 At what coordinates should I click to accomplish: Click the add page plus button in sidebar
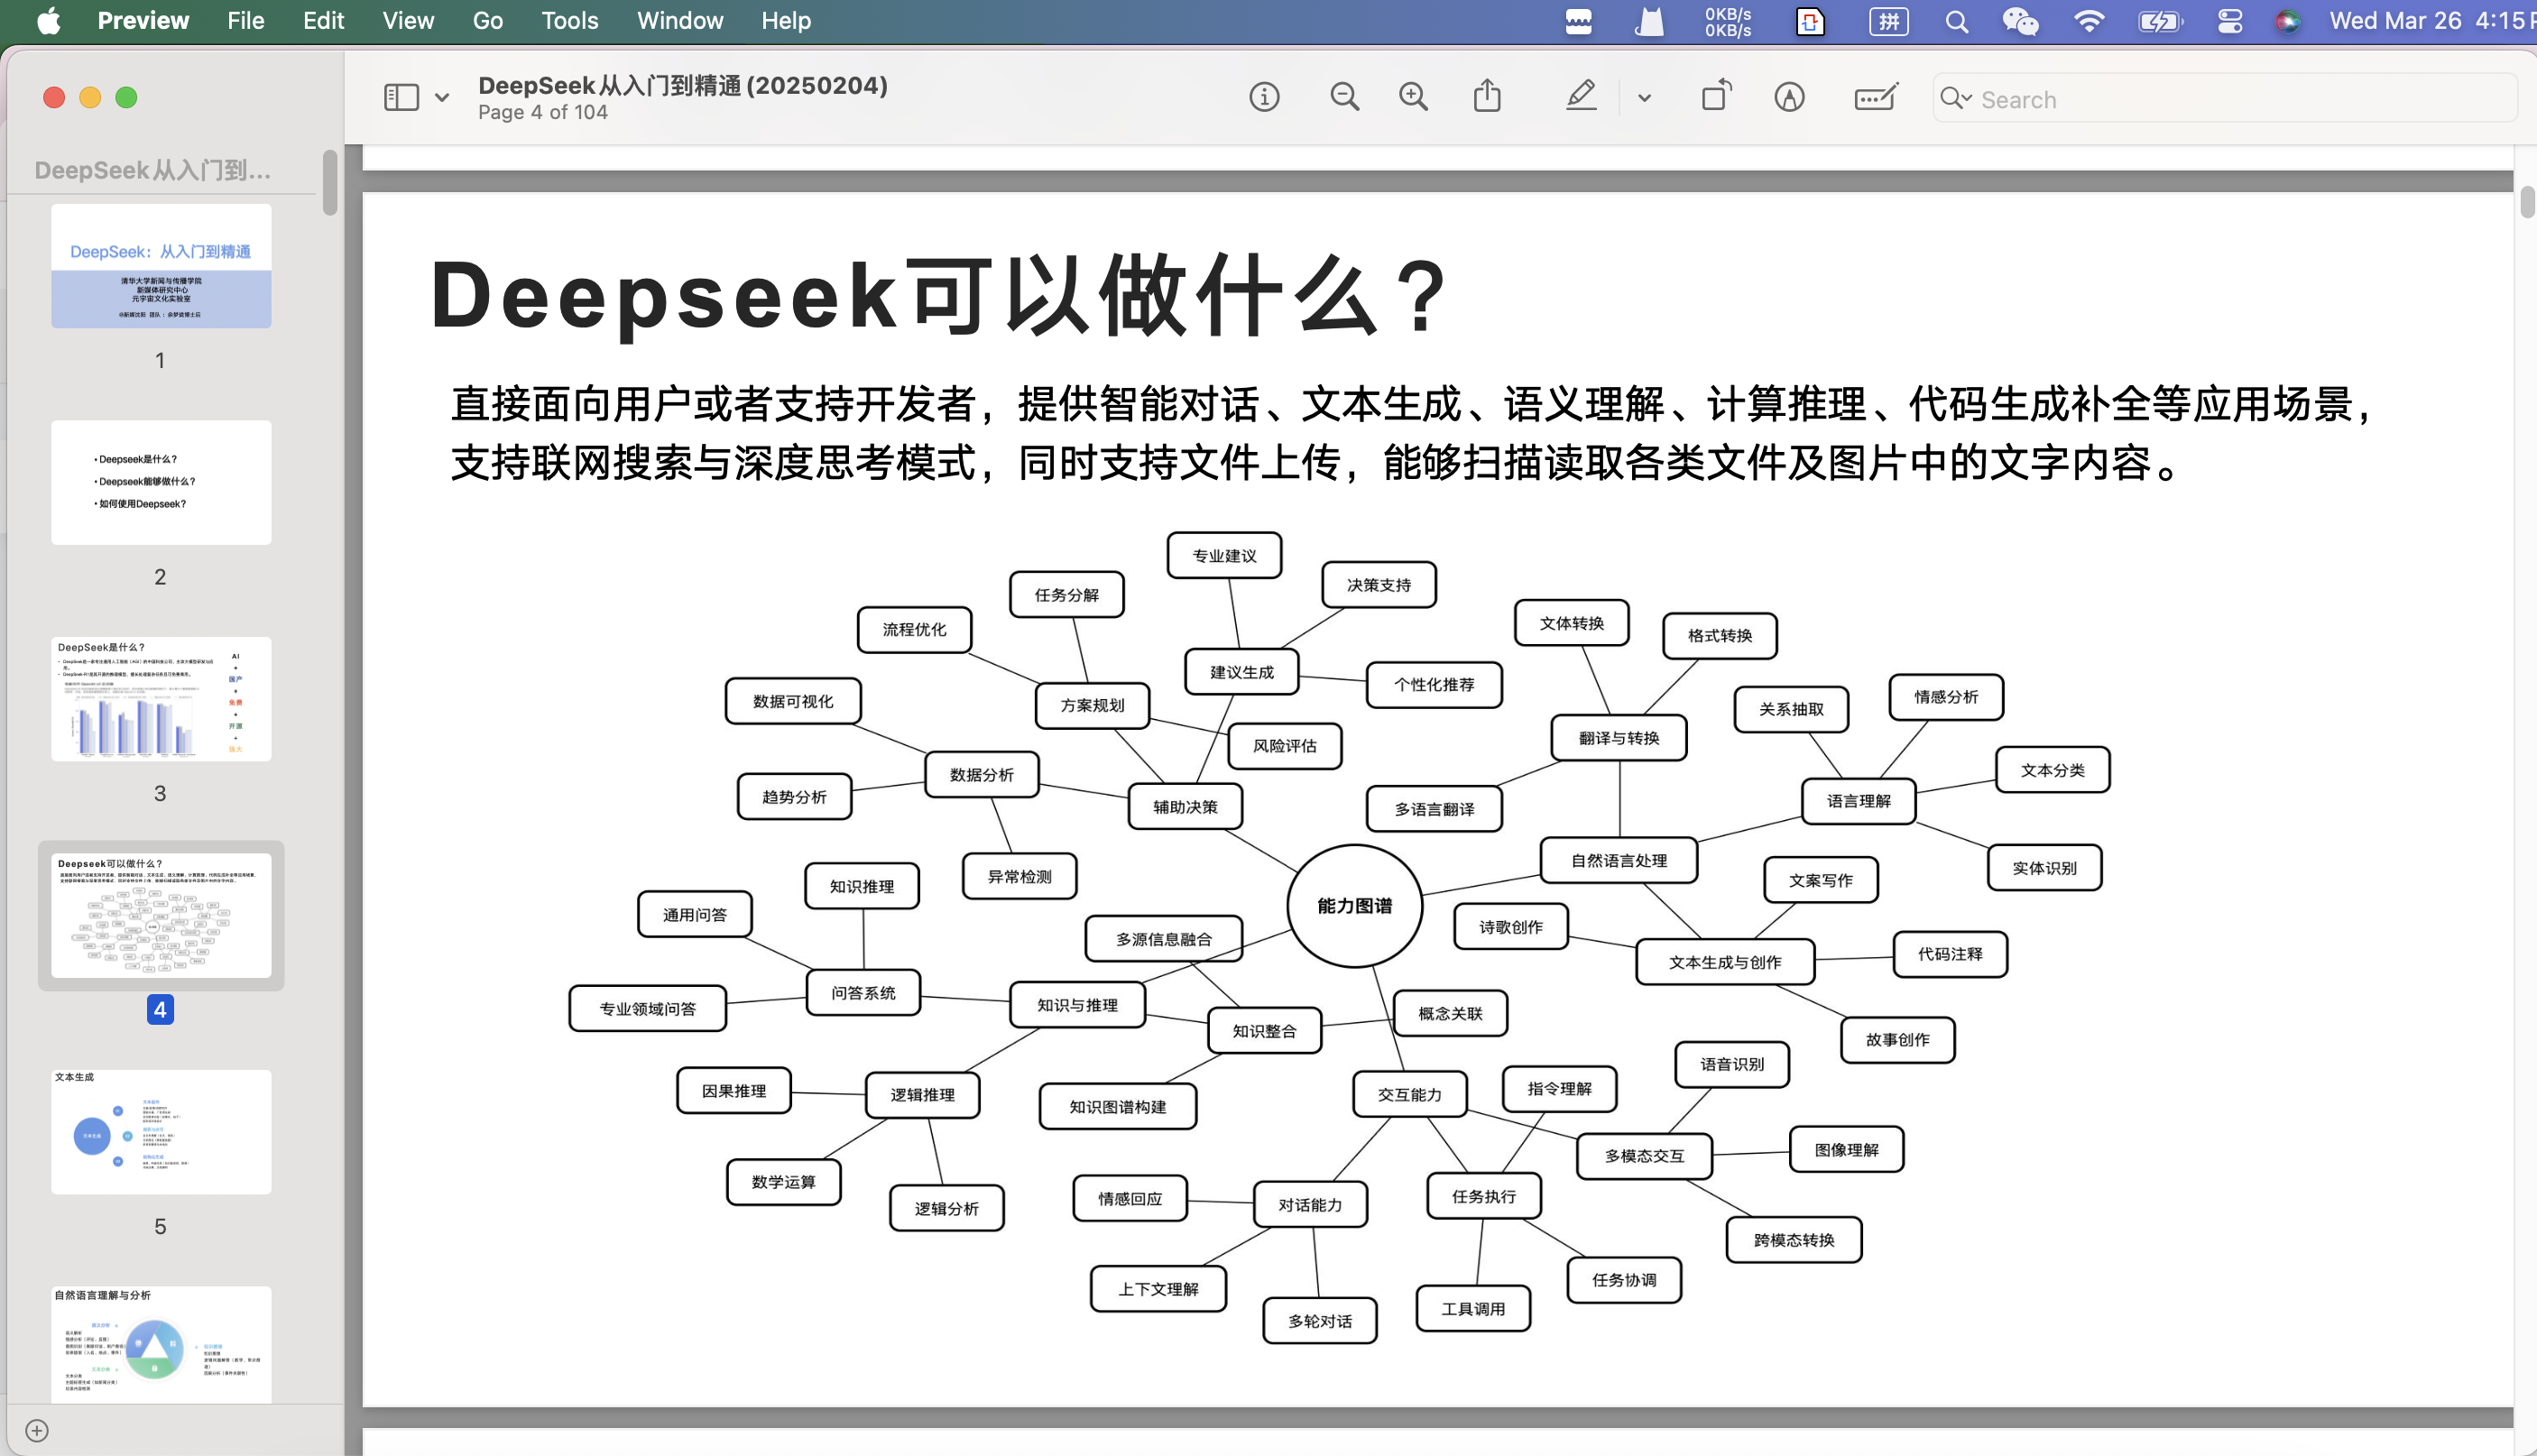coord(37,1431)
